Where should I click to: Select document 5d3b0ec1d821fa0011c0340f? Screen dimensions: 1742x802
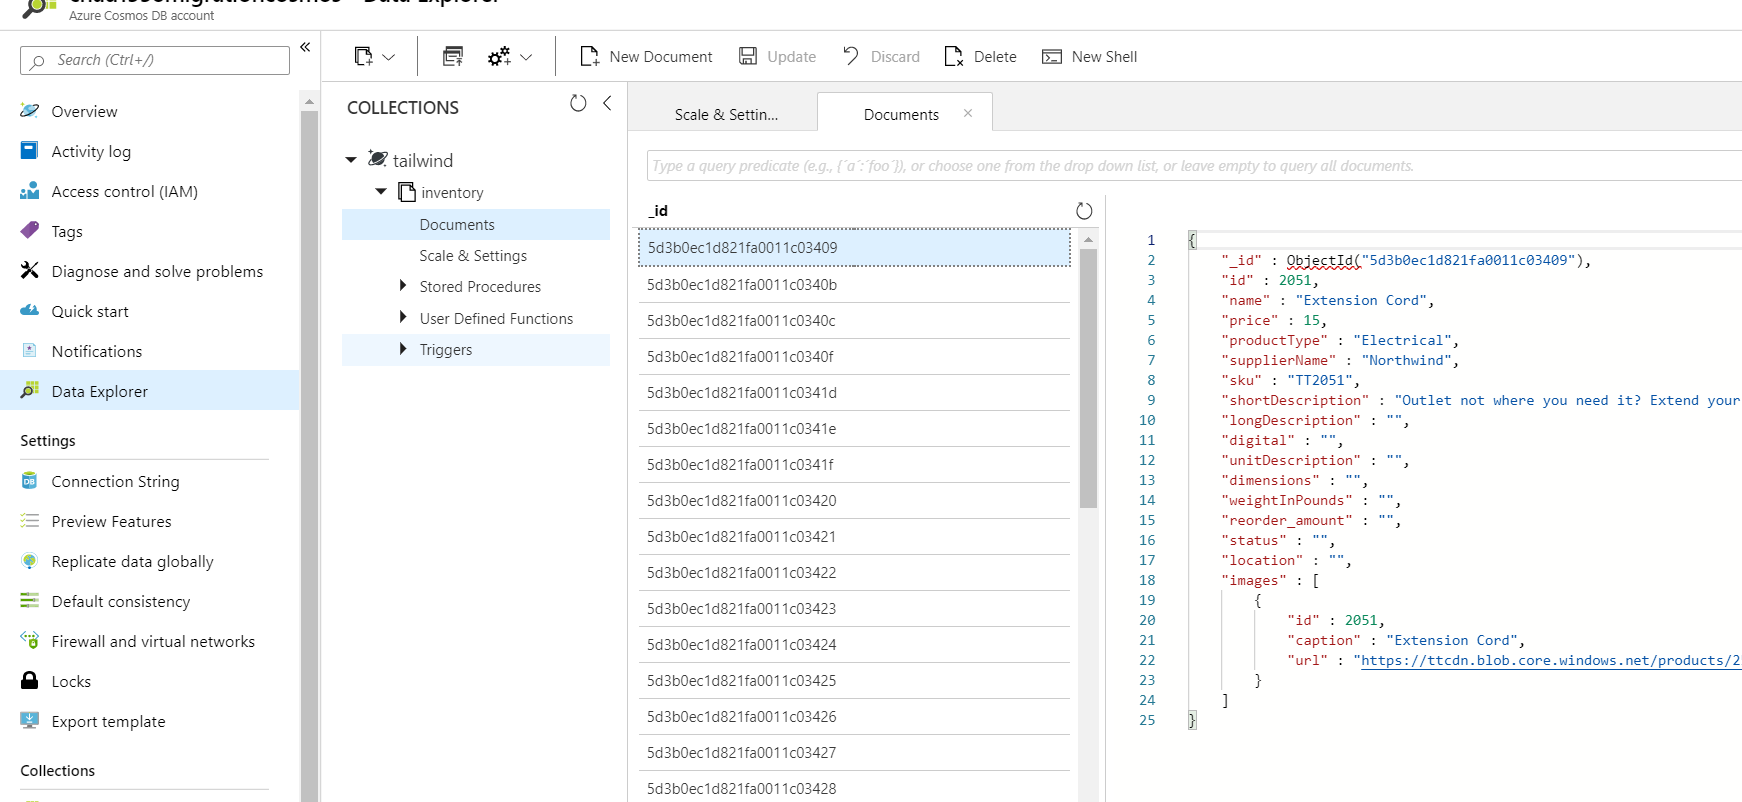(854, 357)
